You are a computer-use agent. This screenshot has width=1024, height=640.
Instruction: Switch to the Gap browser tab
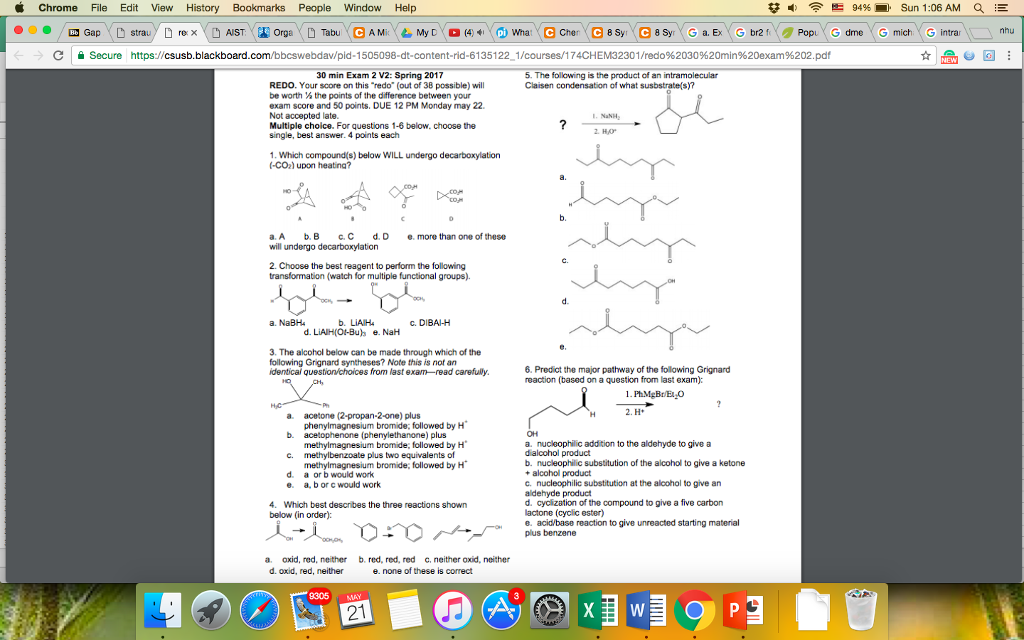coord(85,32)
